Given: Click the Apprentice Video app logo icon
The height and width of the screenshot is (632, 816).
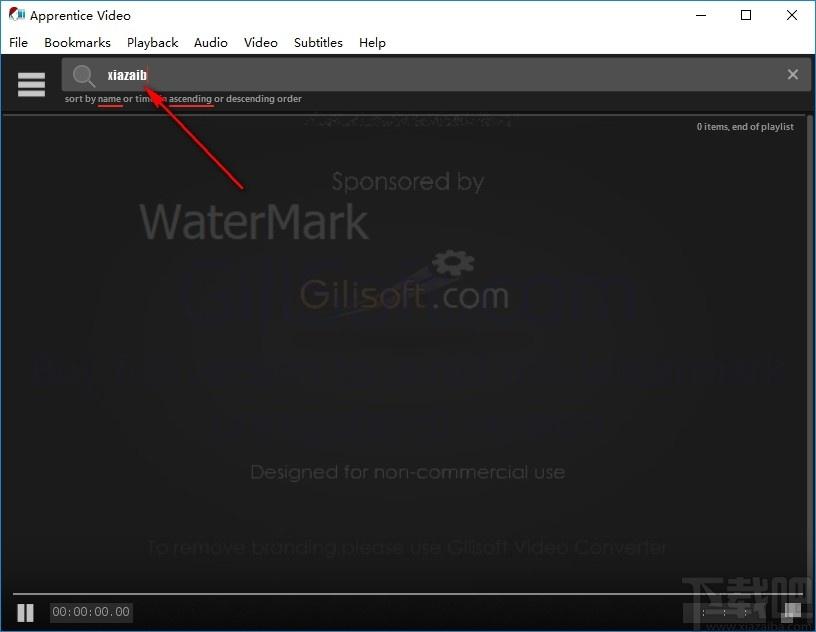Looking at the screenshot, I should click(x=16, y=15).
